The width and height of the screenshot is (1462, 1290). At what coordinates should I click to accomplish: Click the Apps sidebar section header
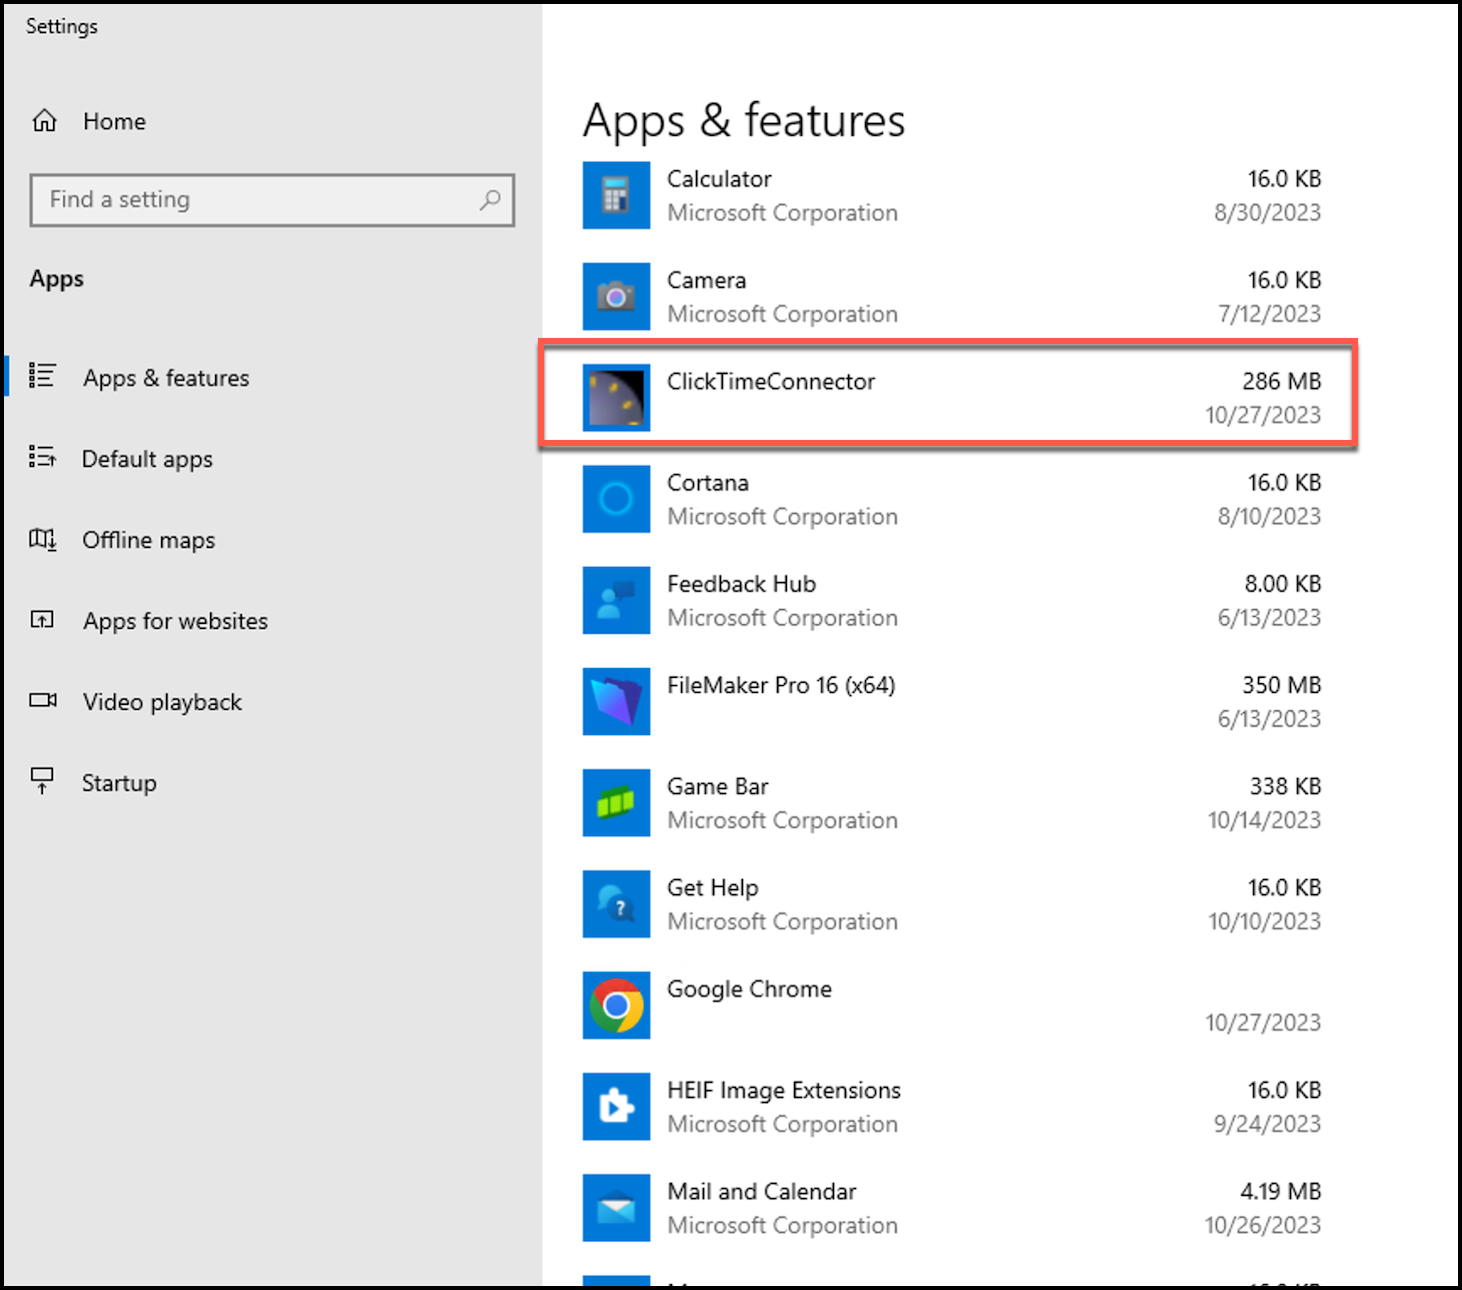coord(57,280)
